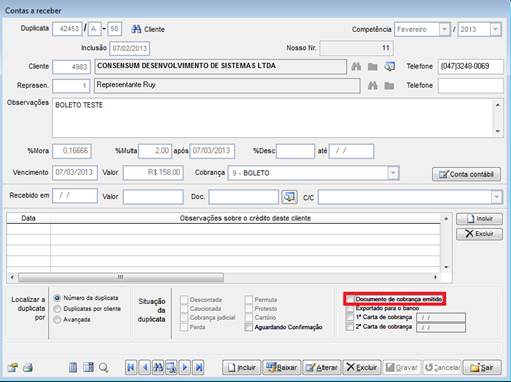Click credit notes grid scroll up arrow
The width and height of the screenshot is (511, 382).
tap(446, 219)
